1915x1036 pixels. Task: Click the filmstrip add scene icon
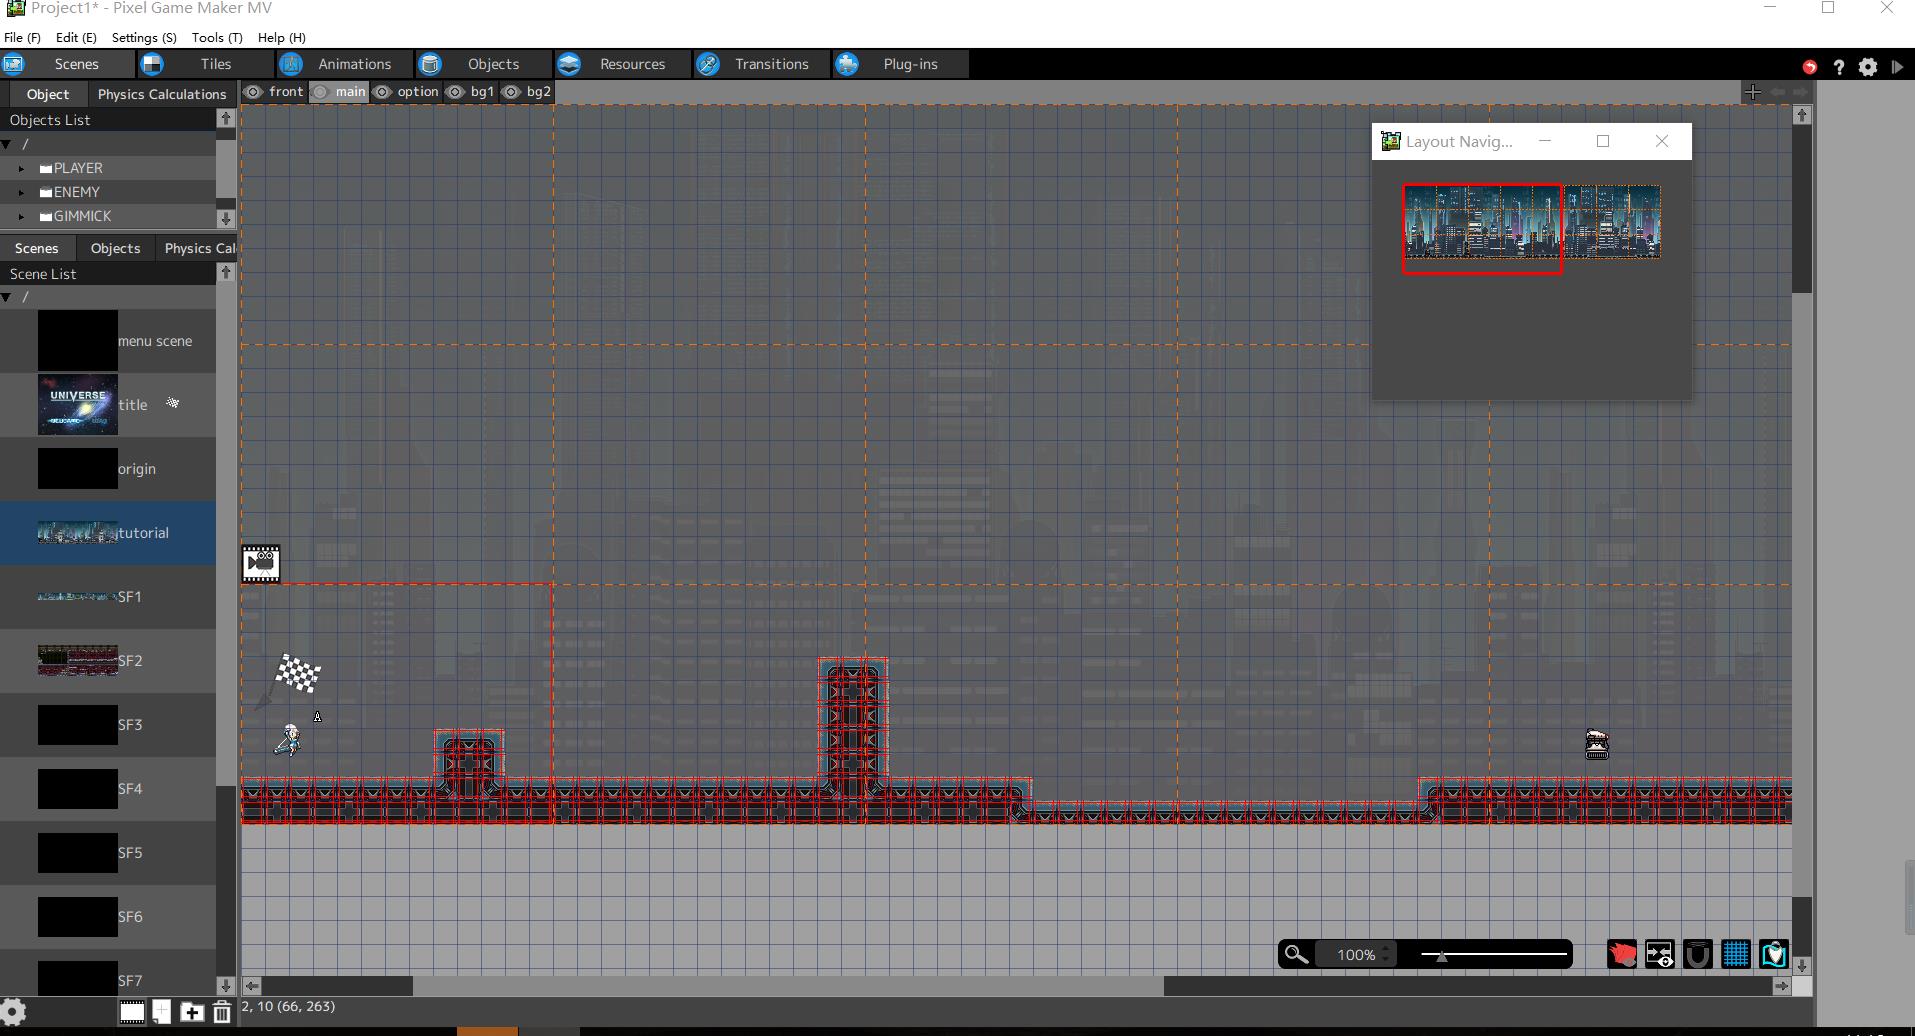pos(132,1012)
